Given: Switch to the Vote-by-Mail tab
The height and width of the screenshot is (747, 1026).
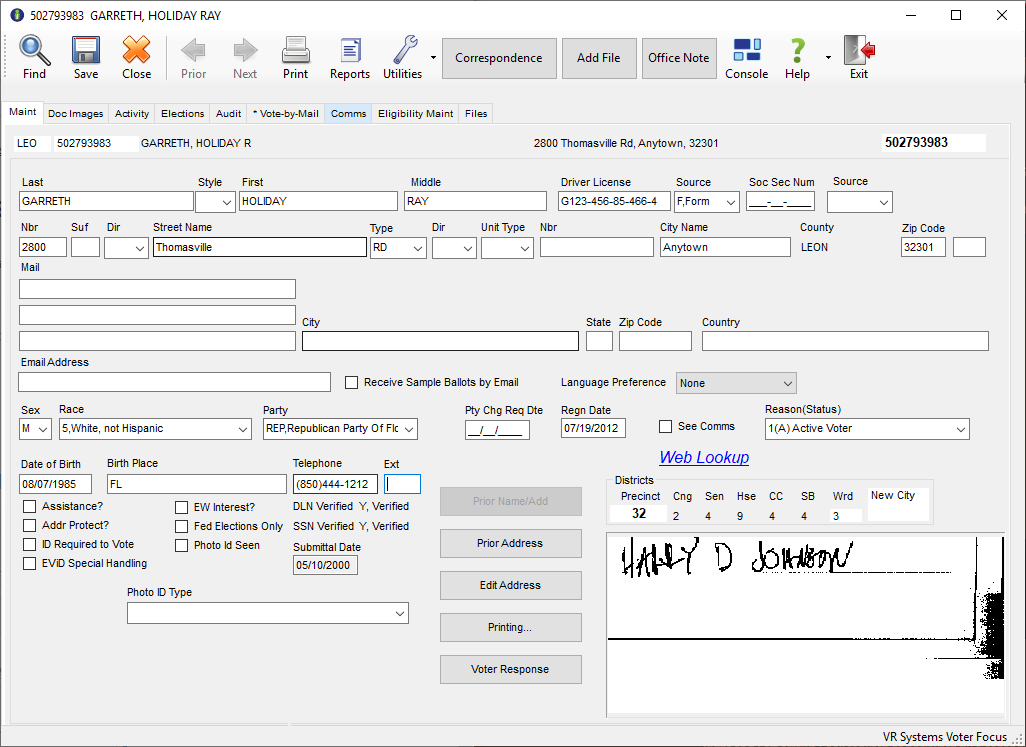Looking at the screenshot, I should click(x=286, y=114).
